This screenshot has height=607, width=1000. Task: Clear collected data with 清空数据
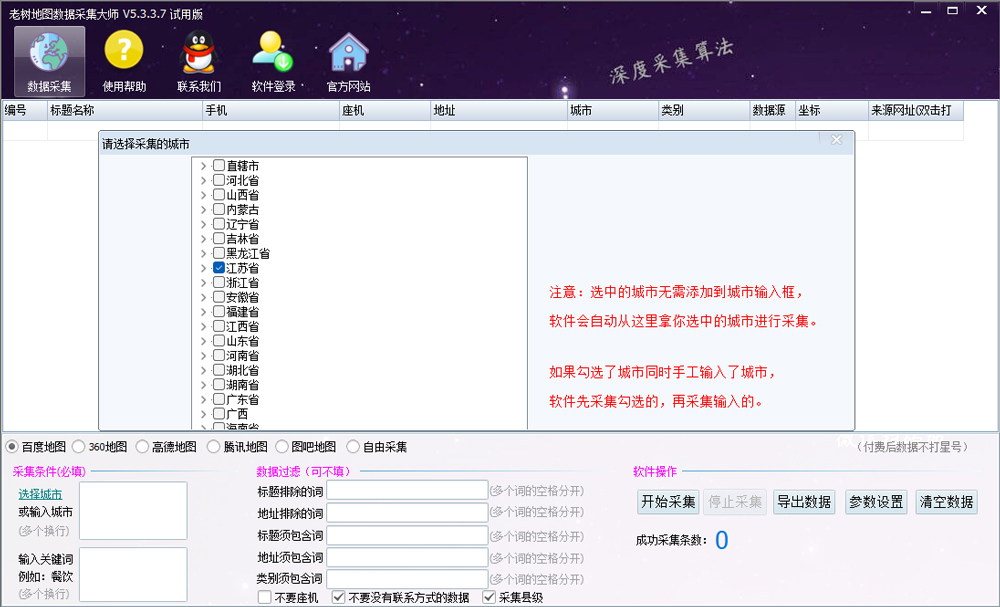point(946,501)
